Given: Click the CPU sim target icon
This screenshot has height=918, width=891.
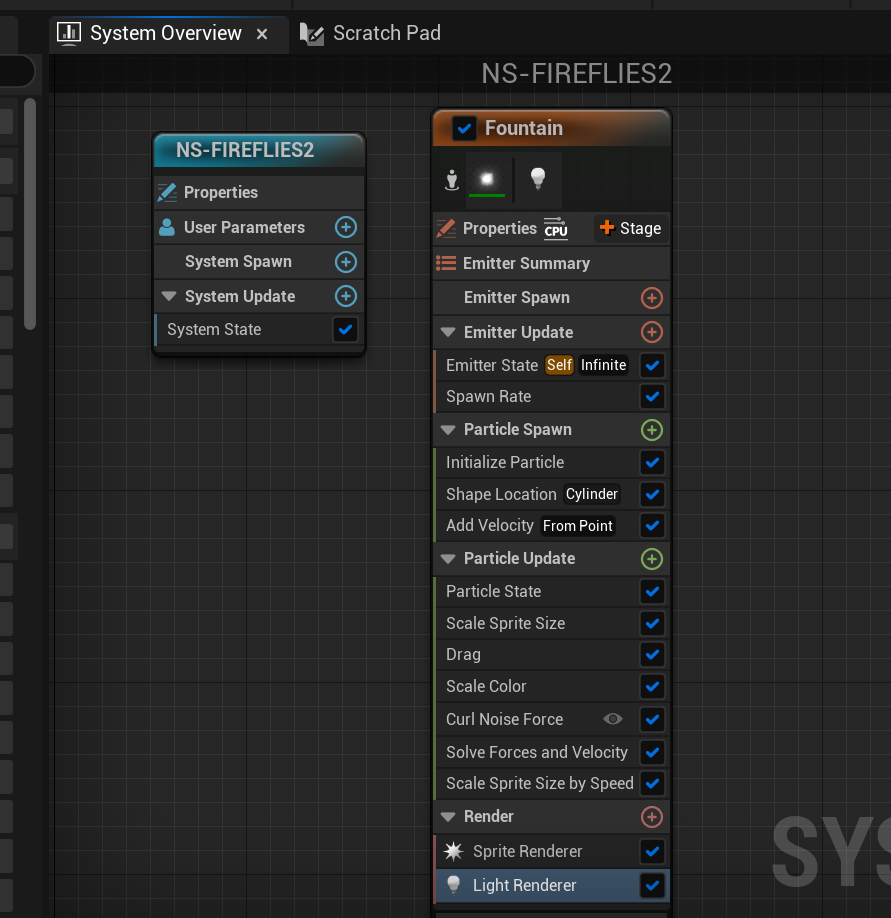Looking at the screenshot, I should click(x=556, y=228).
